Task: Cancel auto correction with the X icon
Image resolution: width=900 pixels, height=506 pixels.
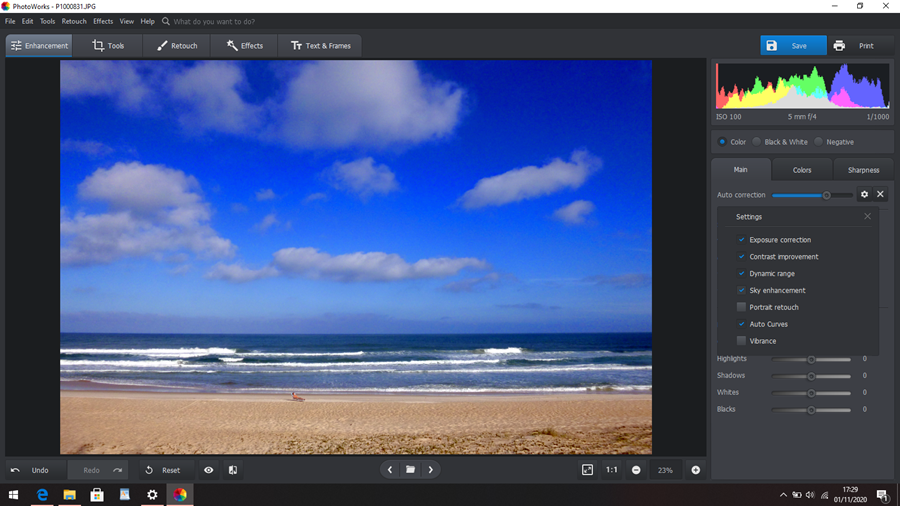Action: click(x=880, y=194)
